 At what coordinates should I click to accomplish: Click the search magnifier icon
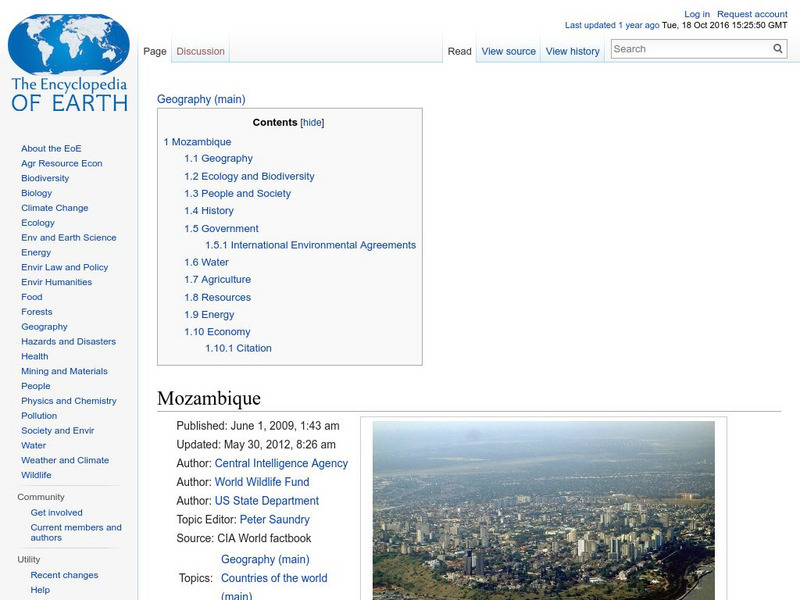pyautogui.click(x=777, y=48)
